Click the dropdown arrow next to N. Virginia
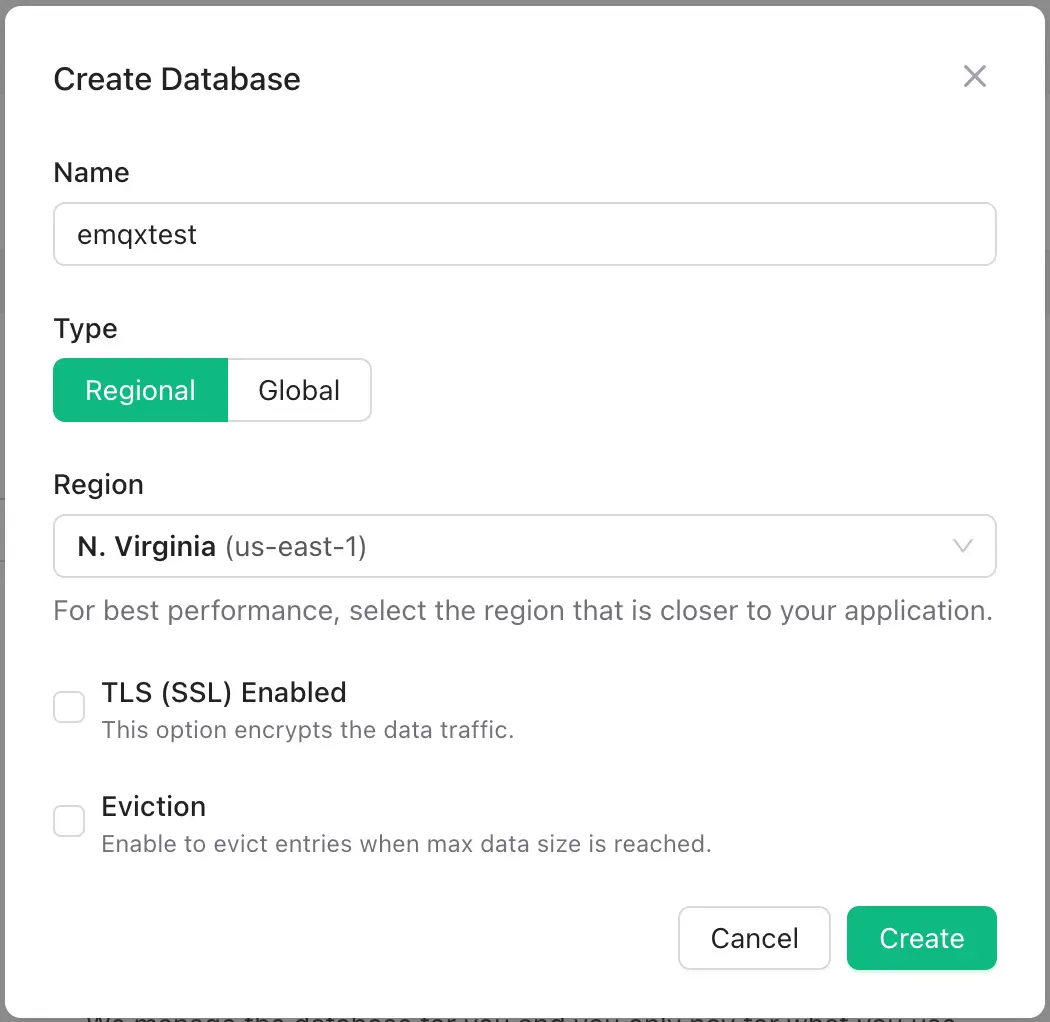 962,546
